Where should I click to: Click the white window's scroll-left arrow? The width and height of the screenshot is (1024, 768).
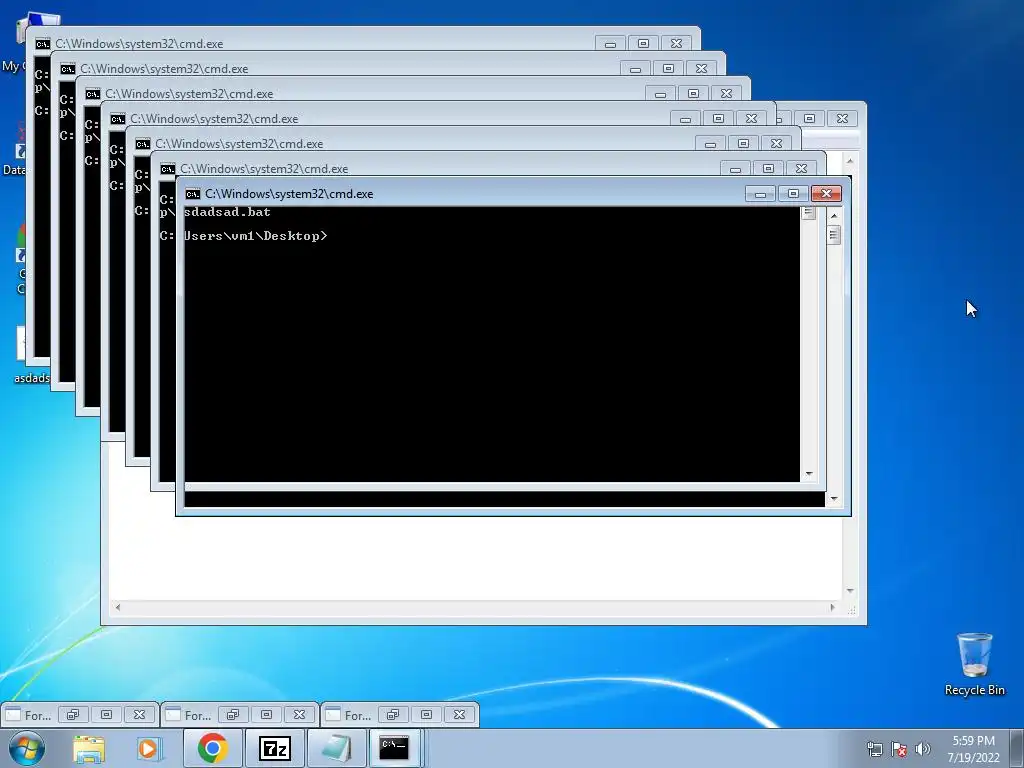(x=118, y=607)
